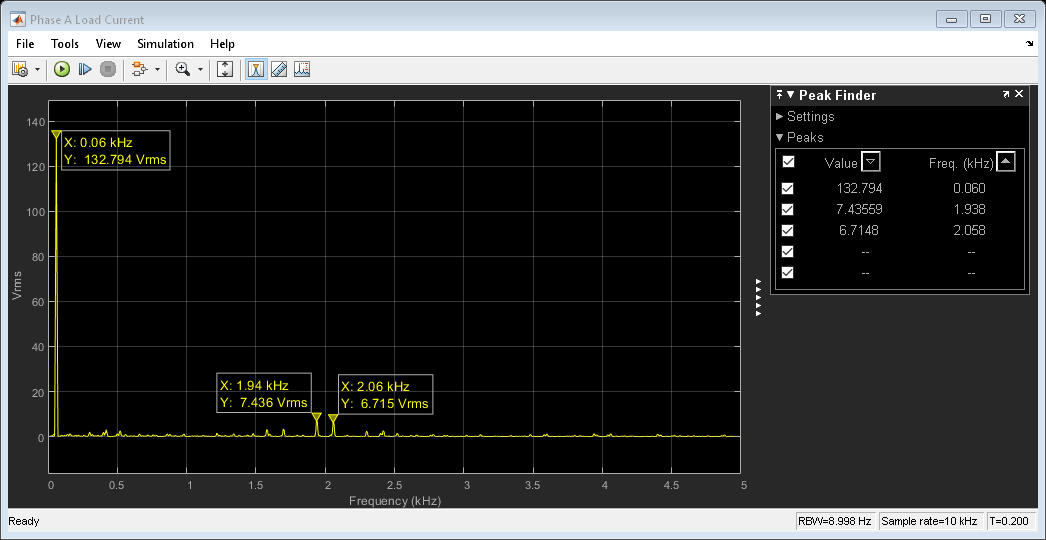1046x540 pixels.
Task: Maximize the Phase A Load Current window
Action: point(985,19)
